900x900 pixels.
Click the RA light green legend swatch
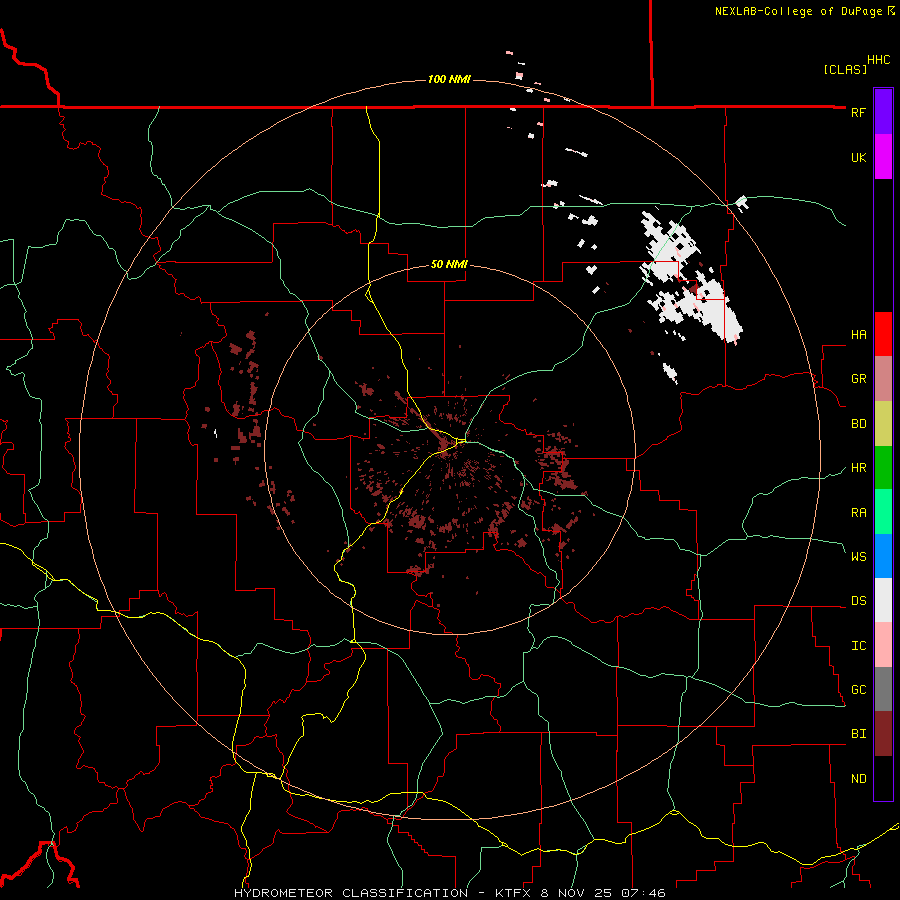[883, 512]
